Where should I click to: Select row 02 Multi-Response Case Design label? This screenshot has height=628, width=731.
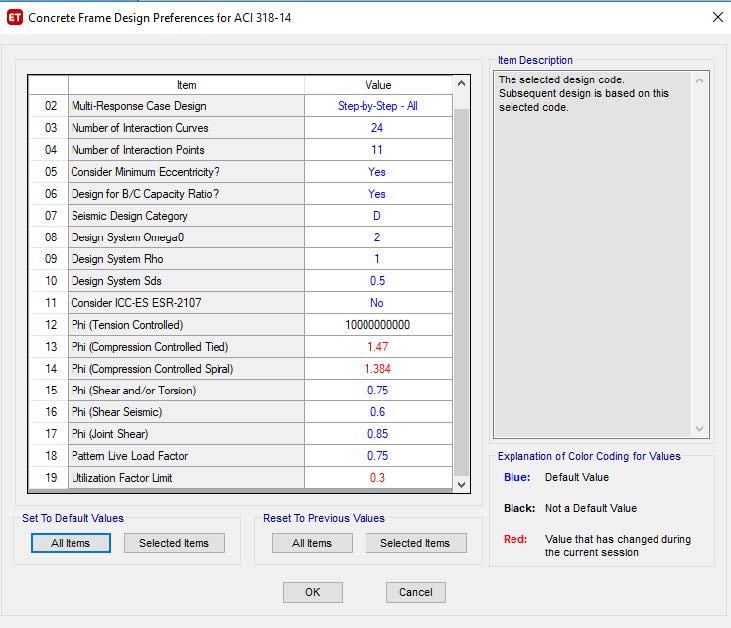pos(186,106)
